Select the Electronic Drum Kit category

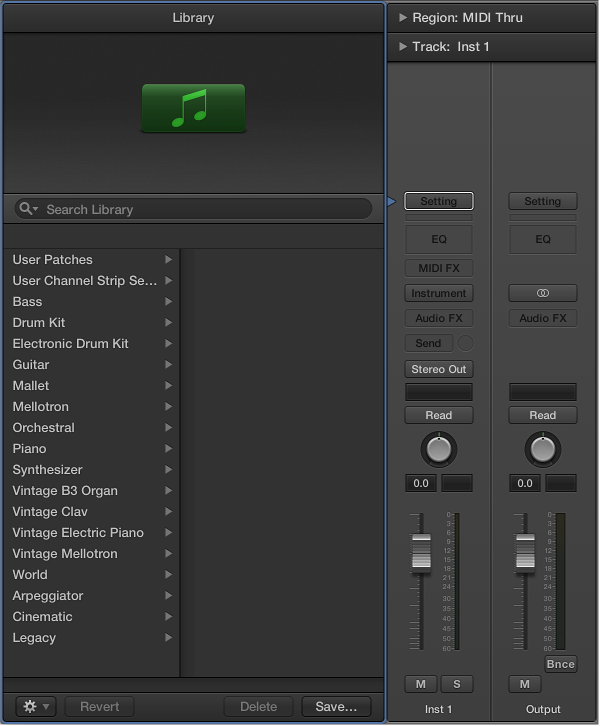coord(92,344)
